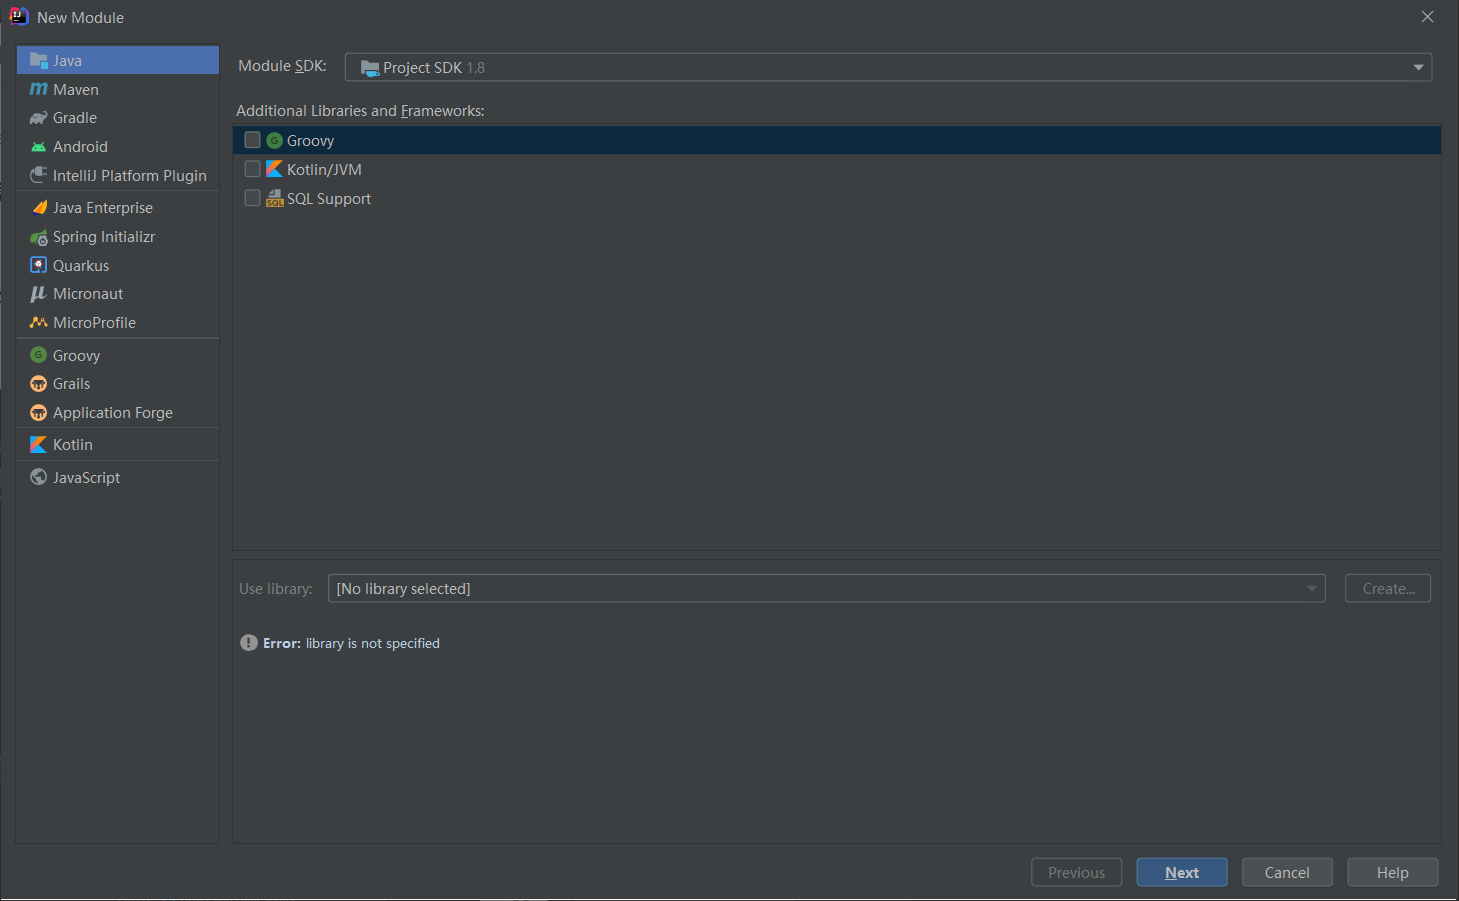
Task: Choose the Gradle elephant icon
Action: 39,118
